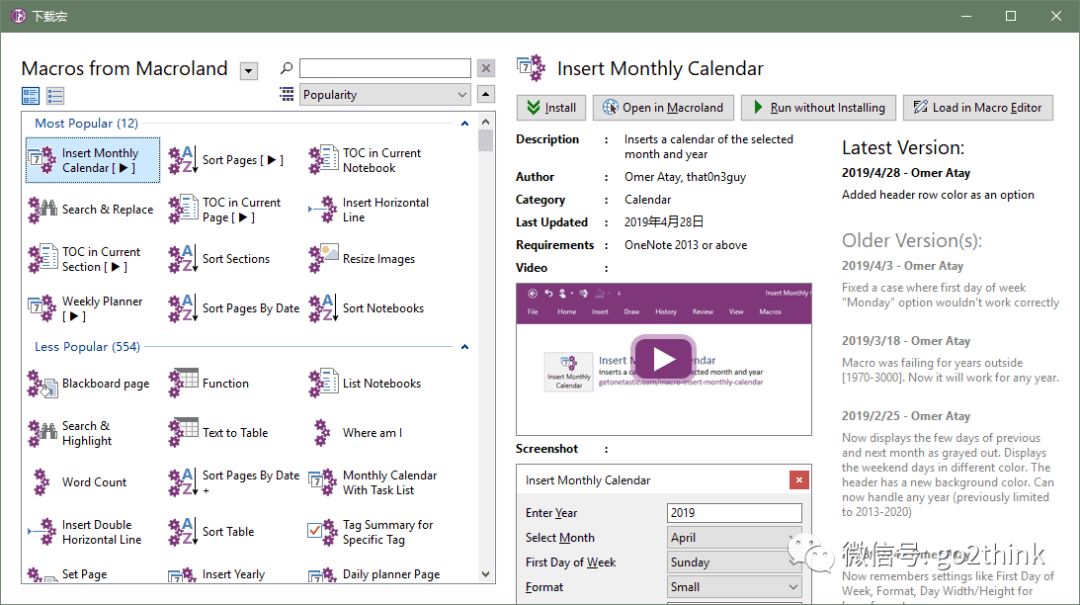Choose TOC in Current Page macro
Screen dimensions: 1080x605
(x=225, y=209)
